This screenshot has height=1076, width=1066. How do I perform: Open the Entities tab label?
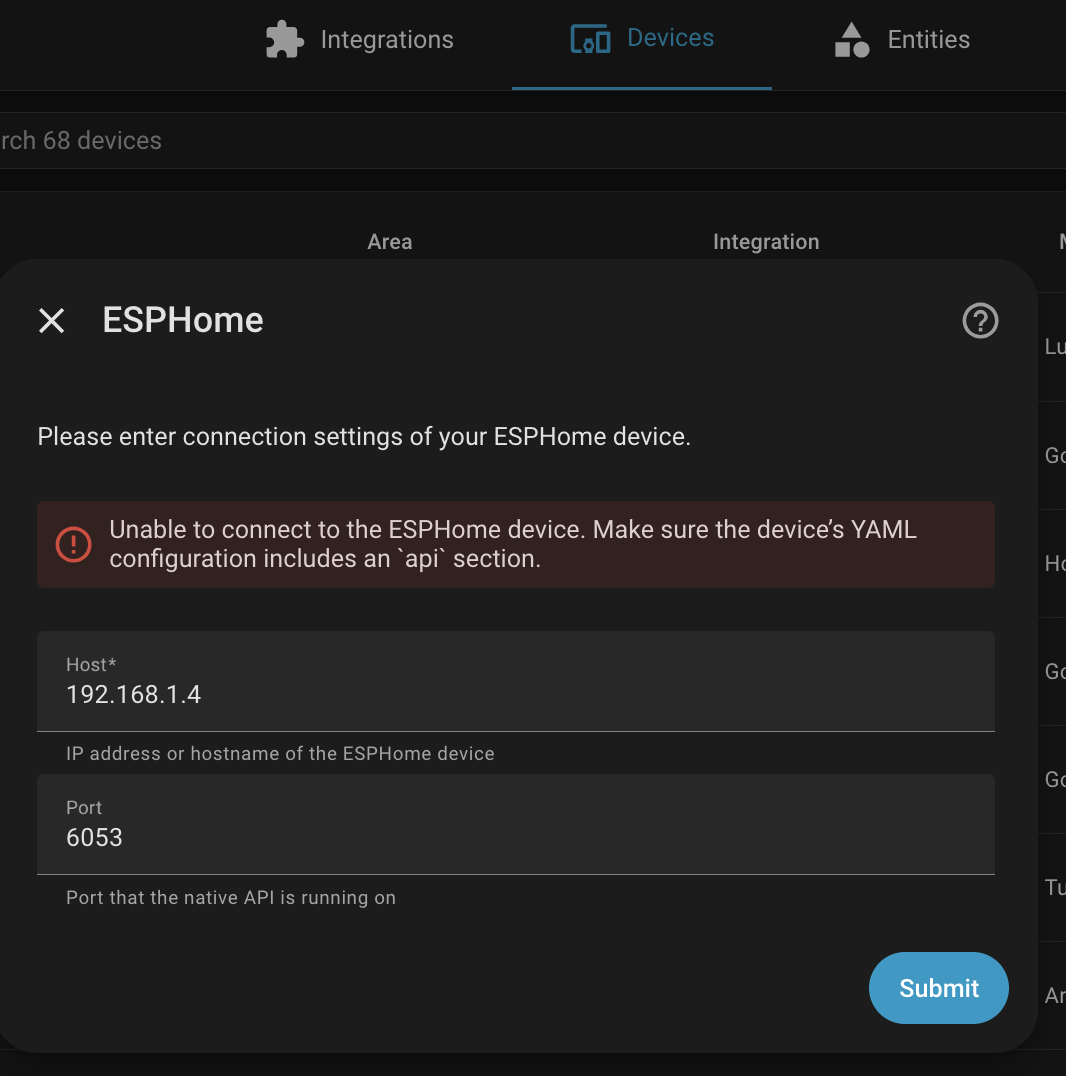[x=928, y=40]
